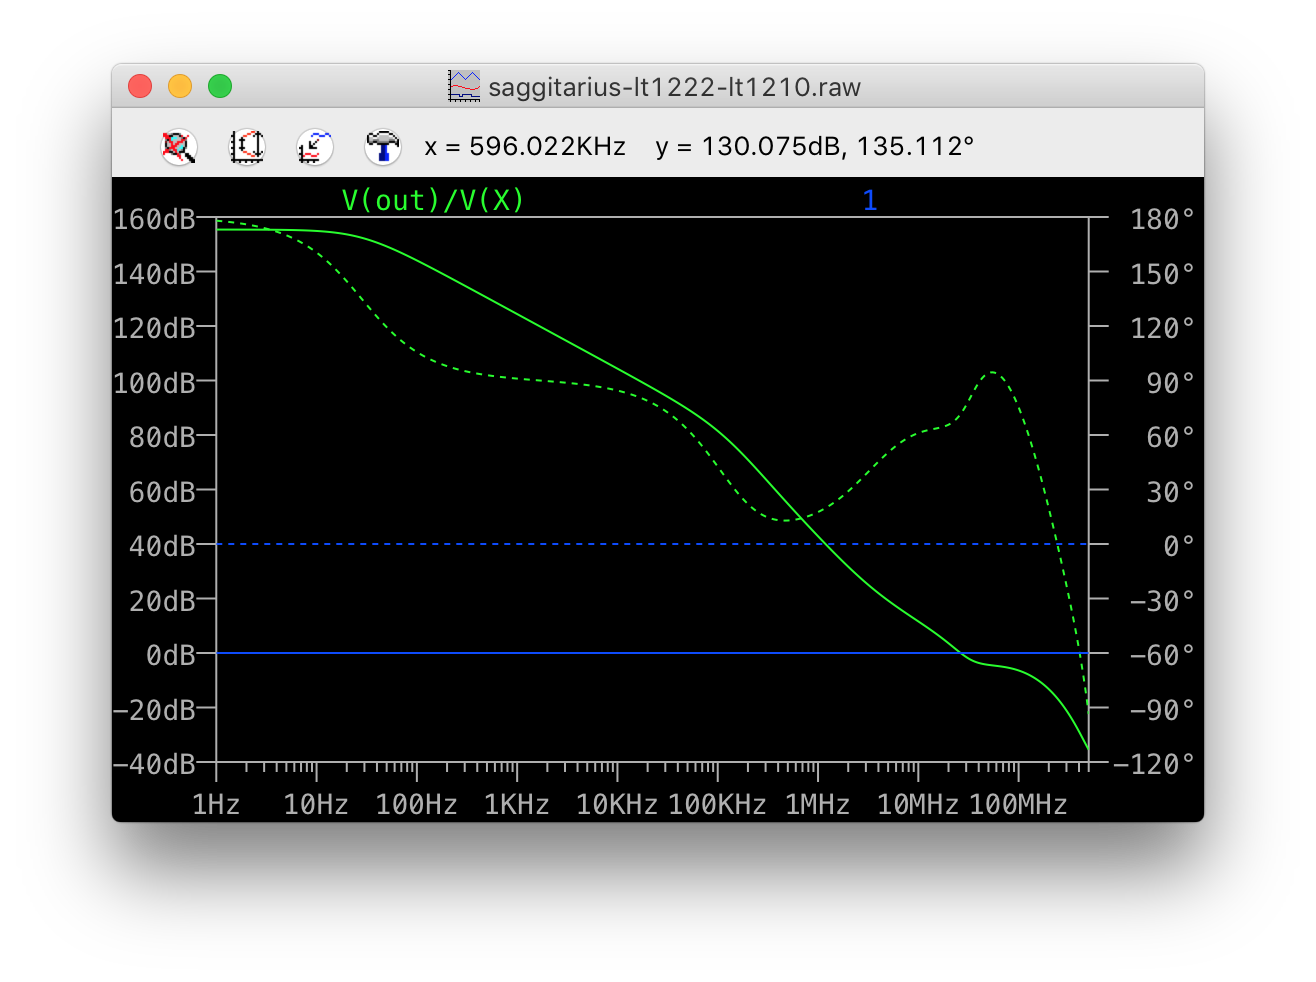This screenshot has height=982, width=1316.
Task: Open the control panel hammer icon
Action: (382, 147)
